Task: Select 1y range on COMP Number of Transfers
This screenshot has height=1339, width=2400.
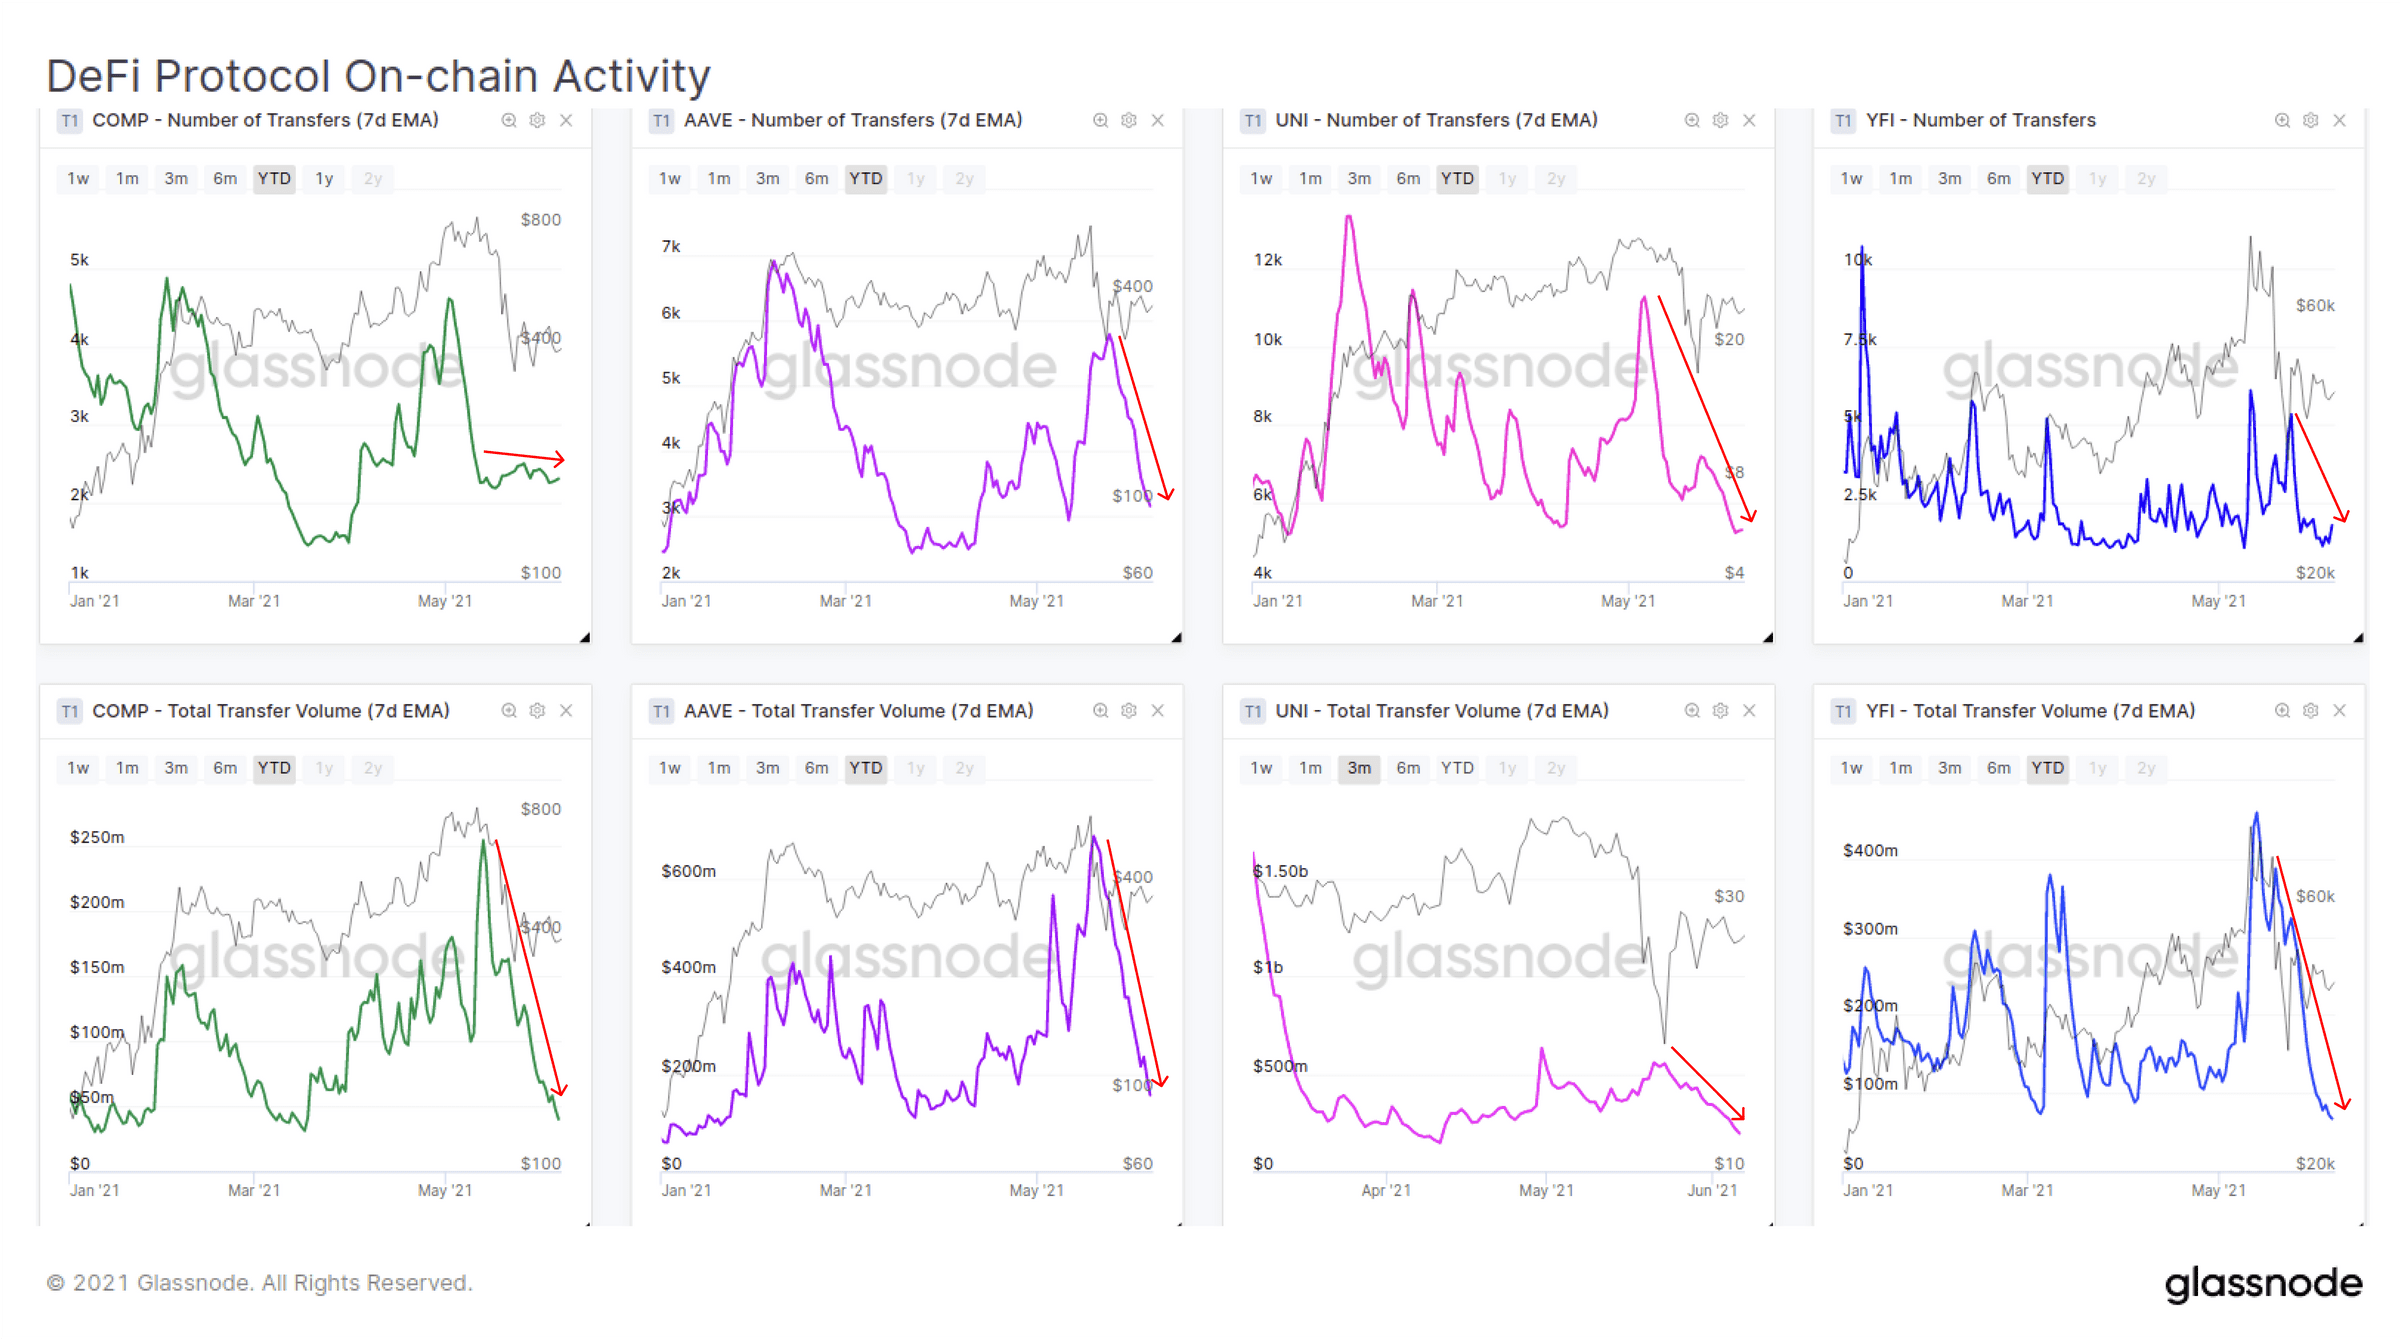Action: click(x=324, y=178)
